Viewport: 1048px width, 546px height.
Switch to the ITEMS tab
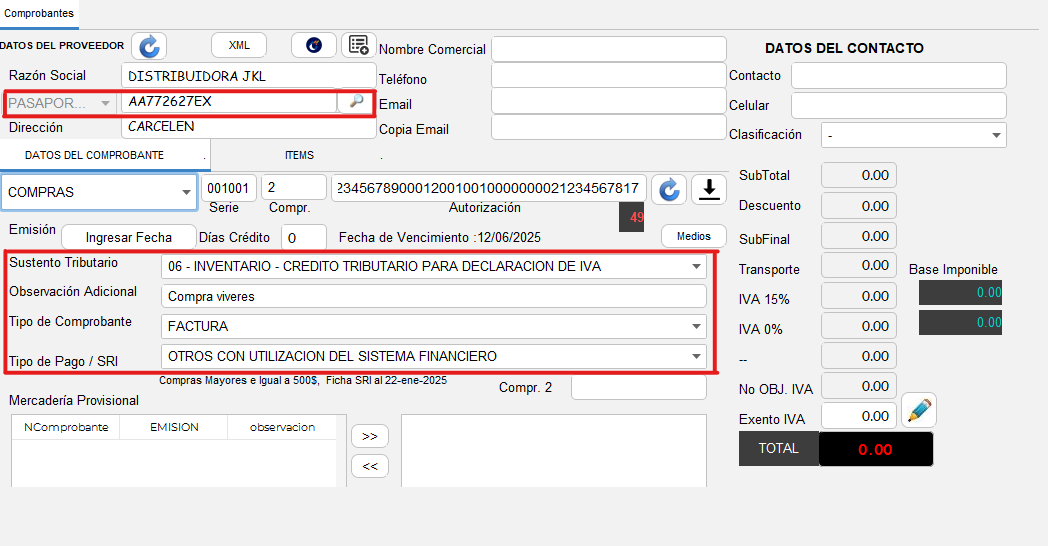pyautogui.click(x=298, y=155)
